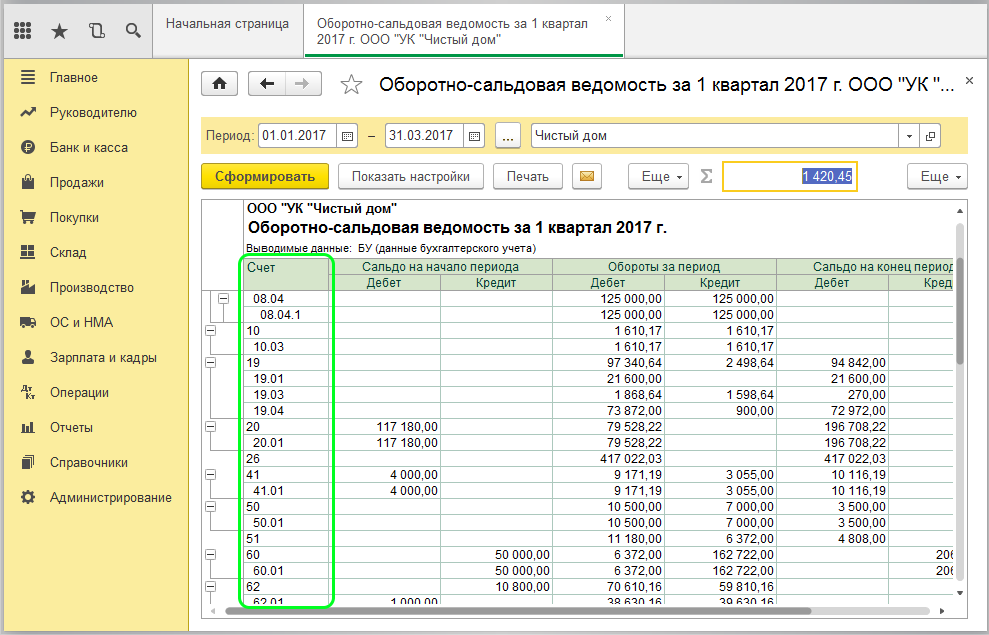Collapse the account 41 group
989x635 pixels.
[210, 474]
